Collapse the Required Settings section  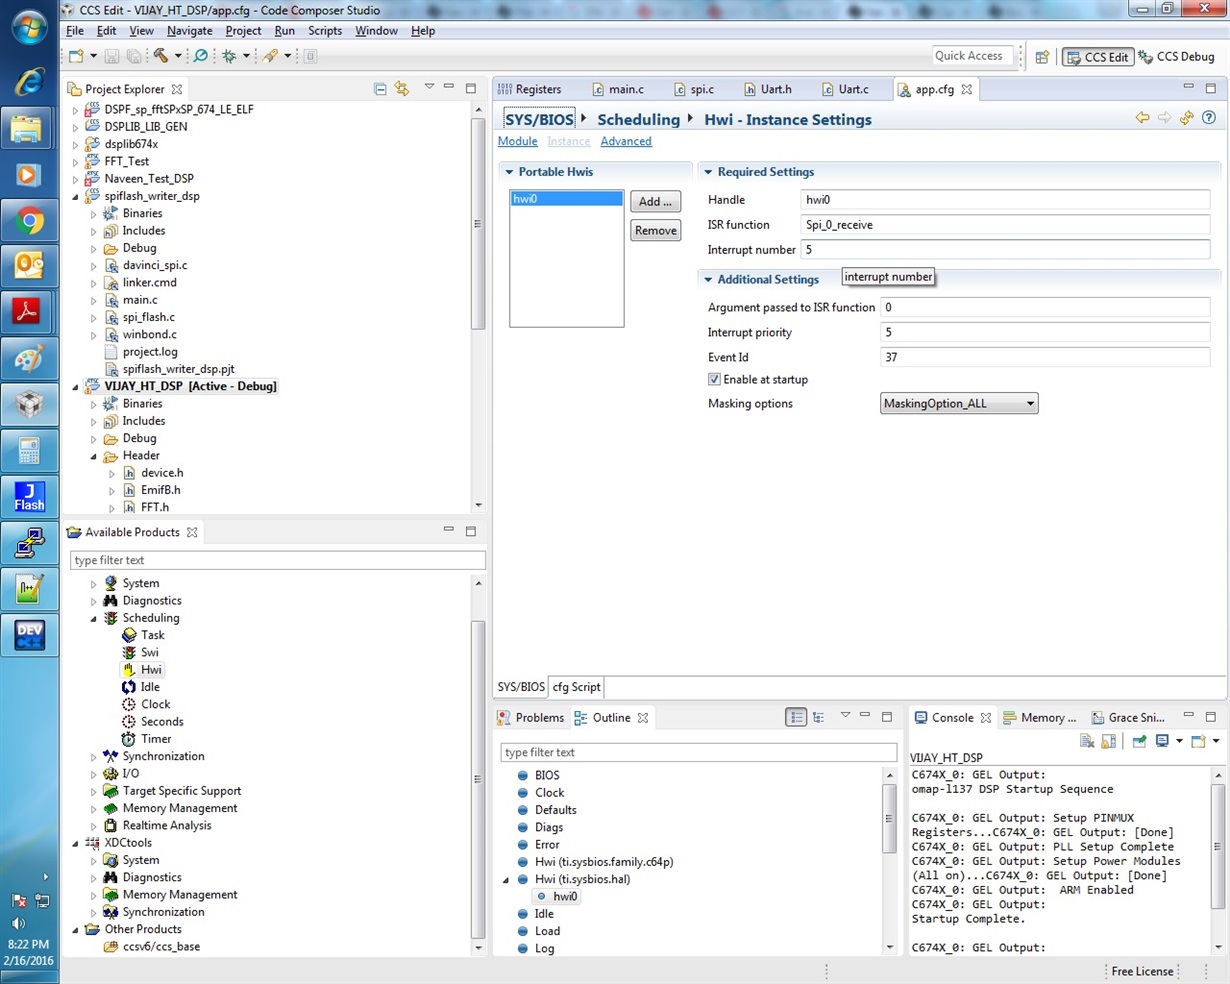click(708, 172)
